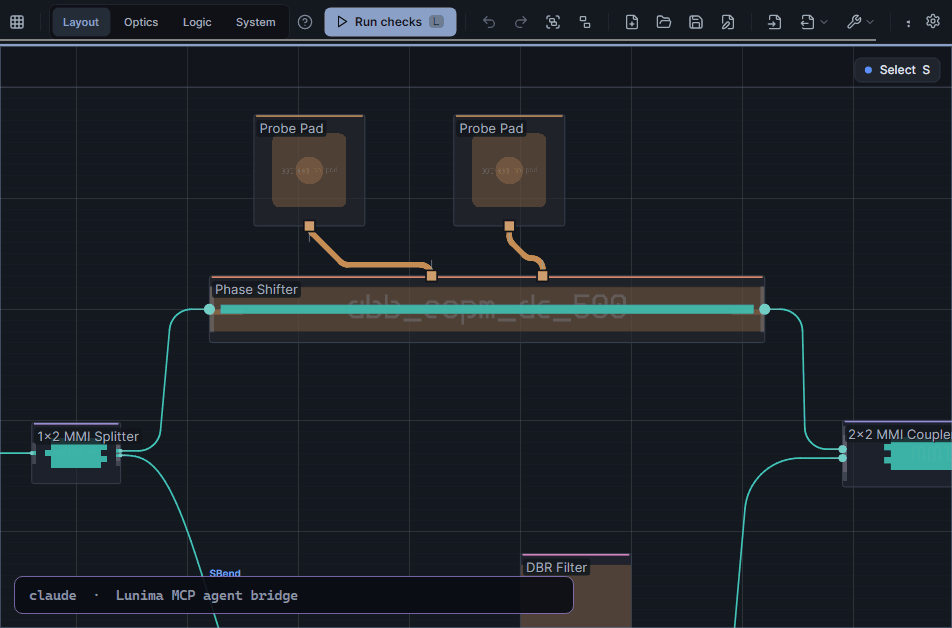Expand the export options chevron
Screen dimensions: 952x628
[x=824, y=22]
